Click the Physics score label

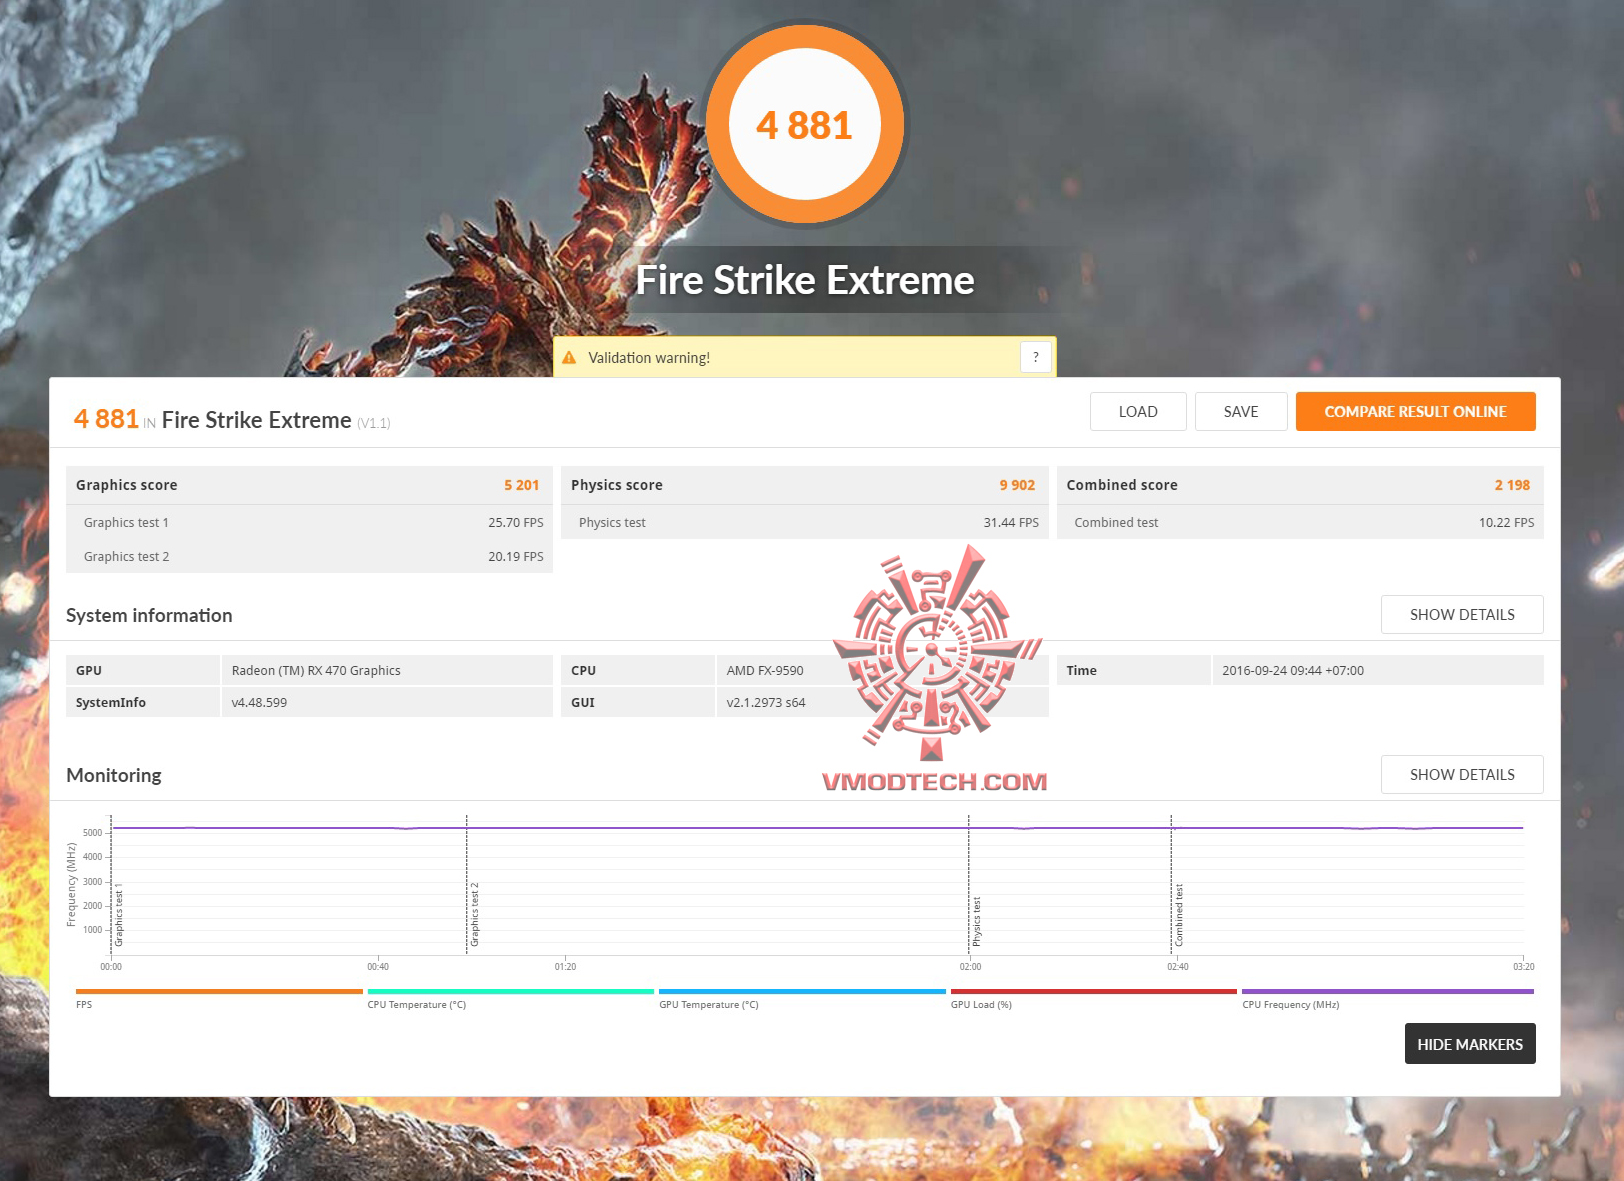[x=617, y=485]
